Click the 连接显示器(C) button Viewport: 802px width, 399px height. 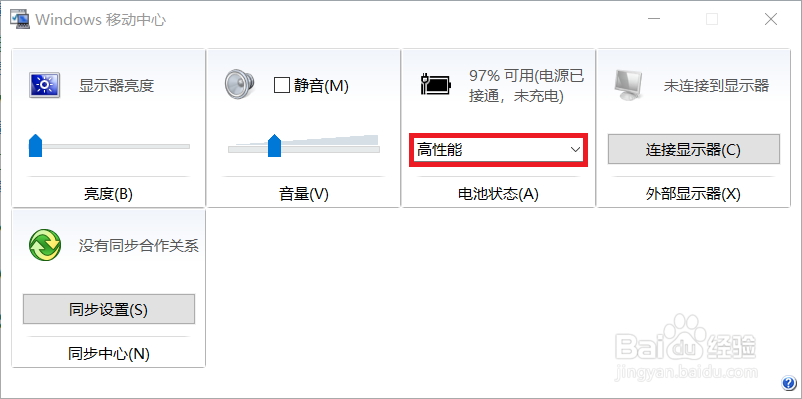pos(694,149)
